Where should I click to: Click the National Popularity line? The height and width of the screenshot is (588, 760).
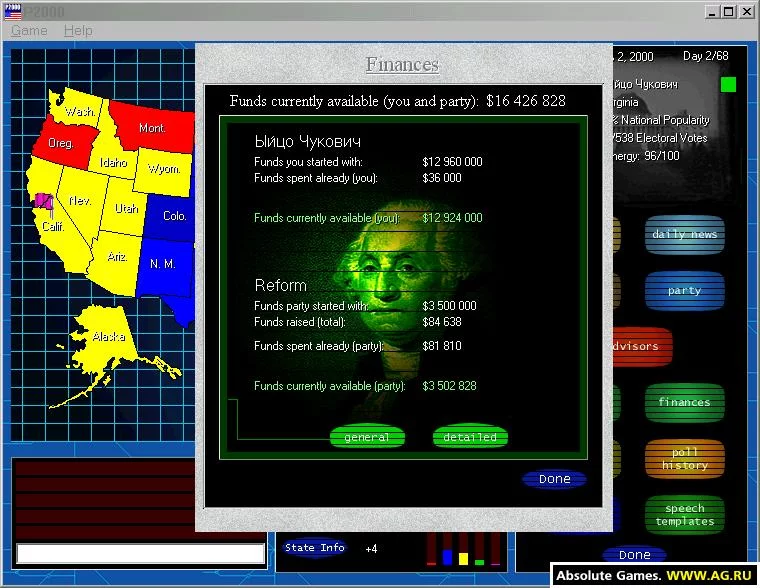click(661, 120)
